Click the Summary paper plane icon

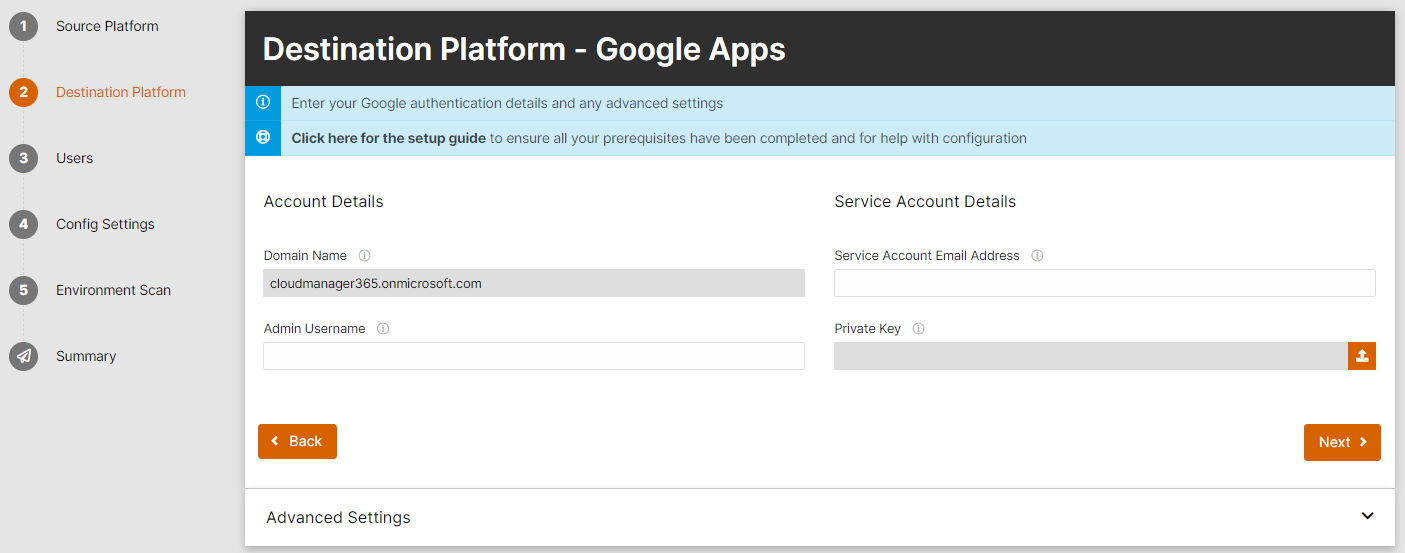point(23,357)
